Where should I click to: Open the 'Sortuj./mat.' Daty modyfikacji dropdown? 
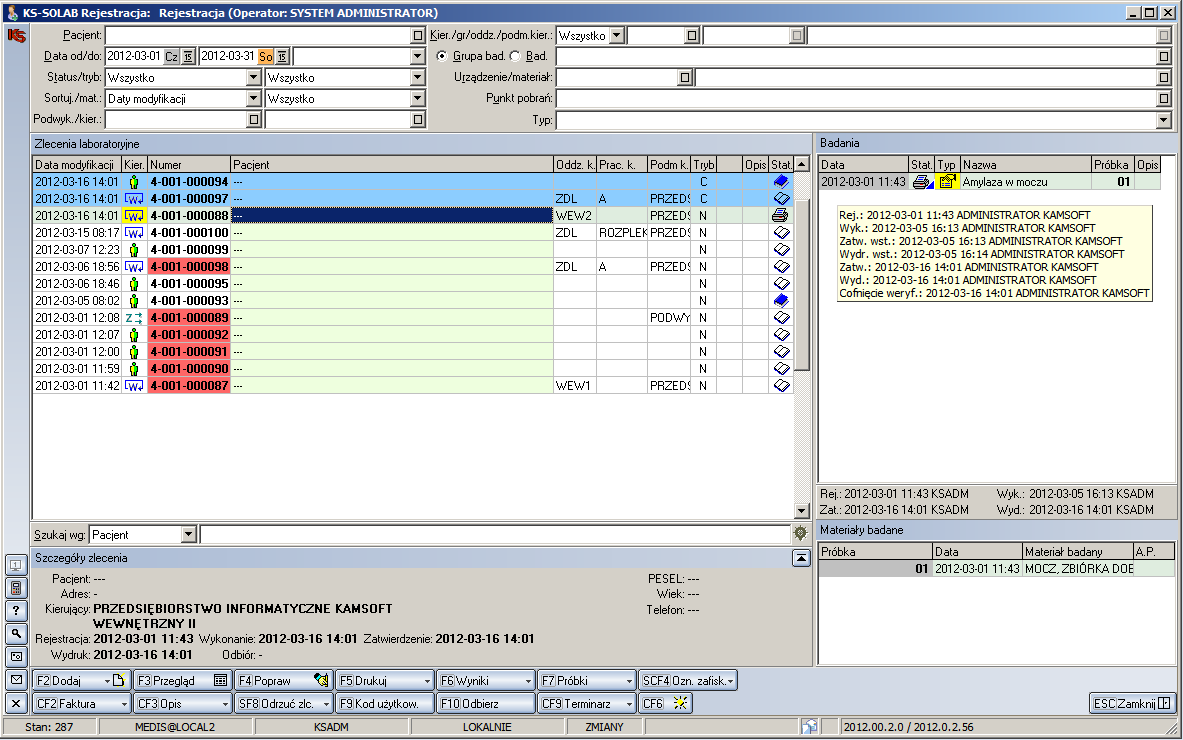(253, 99)
